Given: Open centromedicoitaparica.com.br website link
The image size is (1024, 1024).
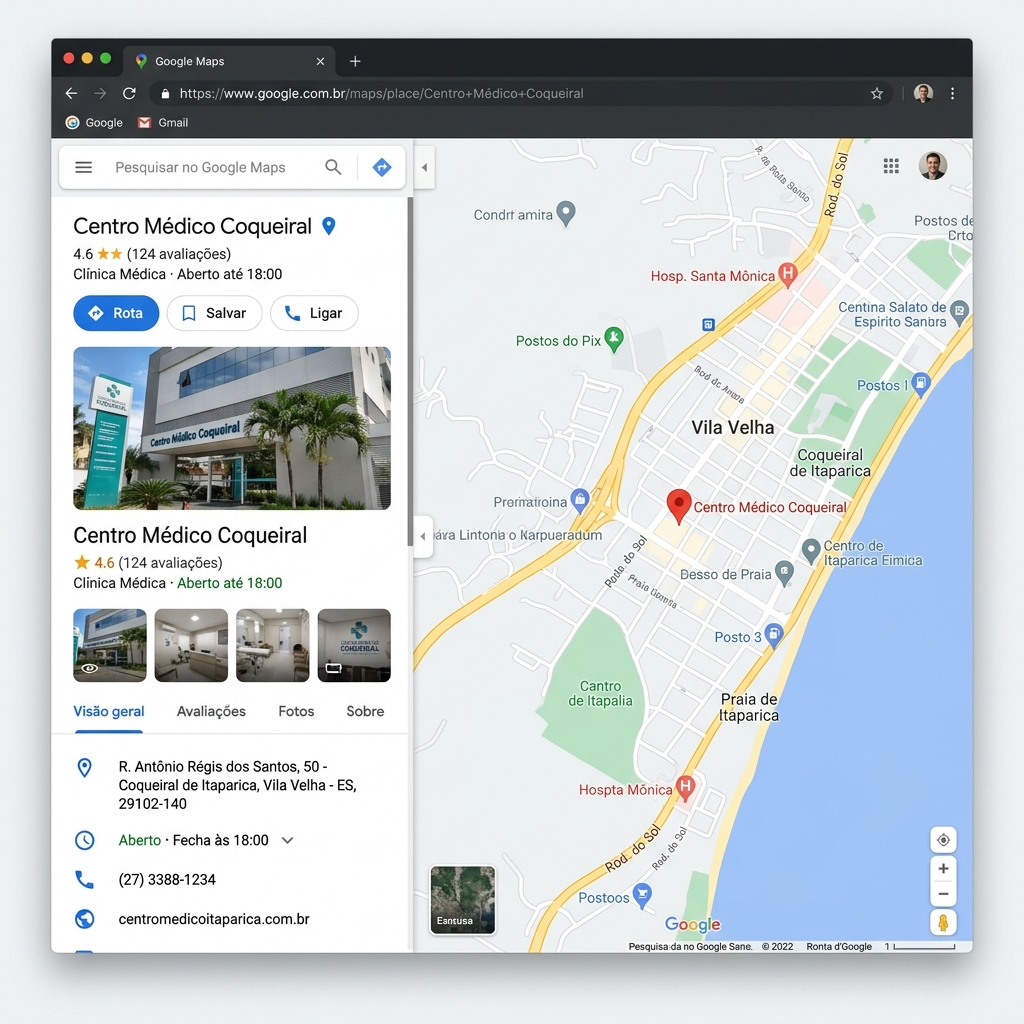Looking at the screenshot, I should (x=214, y=919).
